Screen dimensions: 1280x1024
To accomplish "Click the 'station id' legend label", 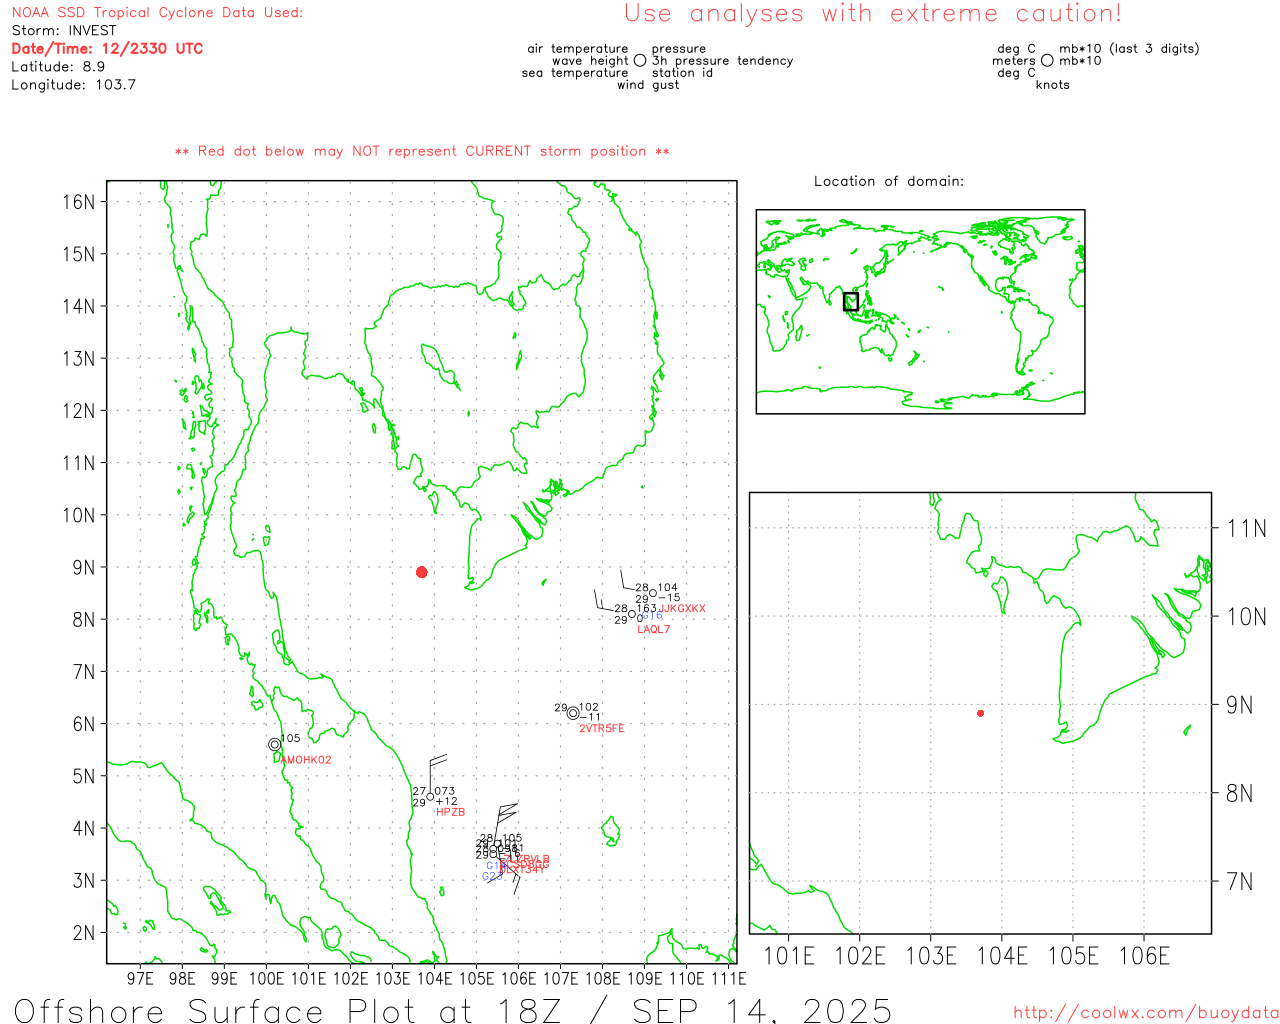I will [x=682, y=73].
